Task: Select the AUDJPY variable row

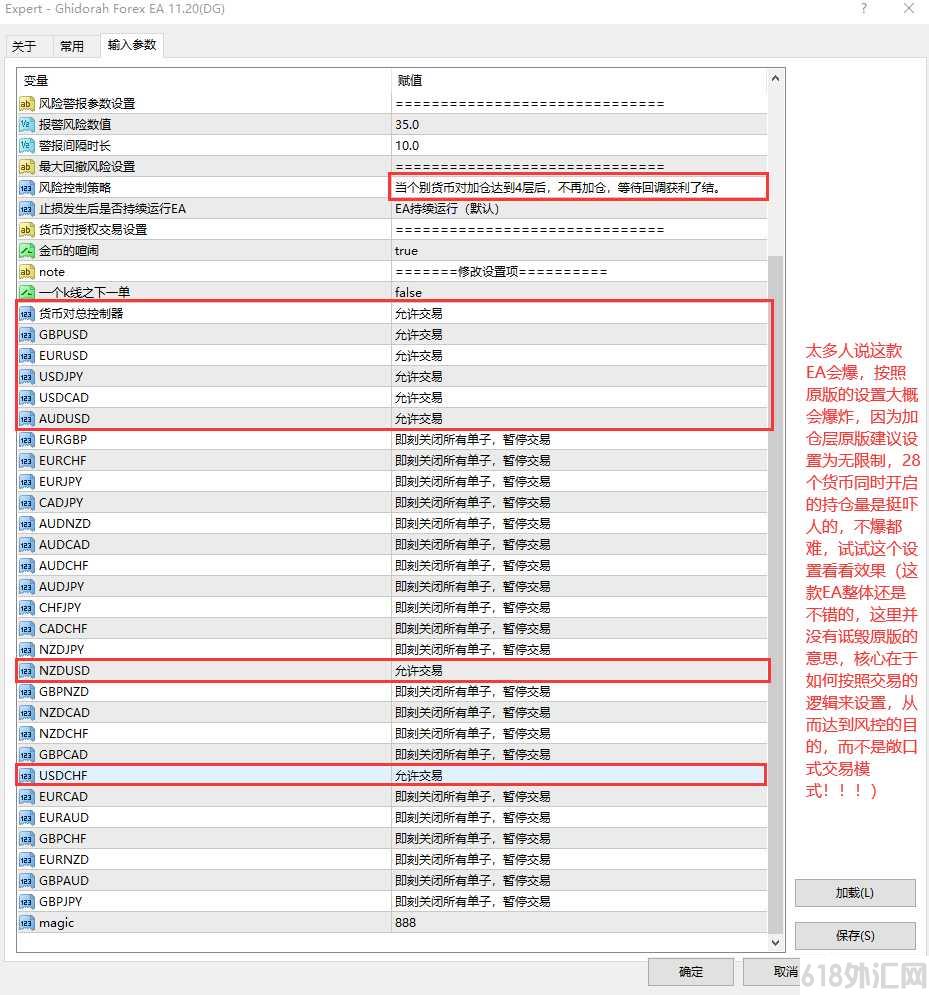Action: pos(392,586)
